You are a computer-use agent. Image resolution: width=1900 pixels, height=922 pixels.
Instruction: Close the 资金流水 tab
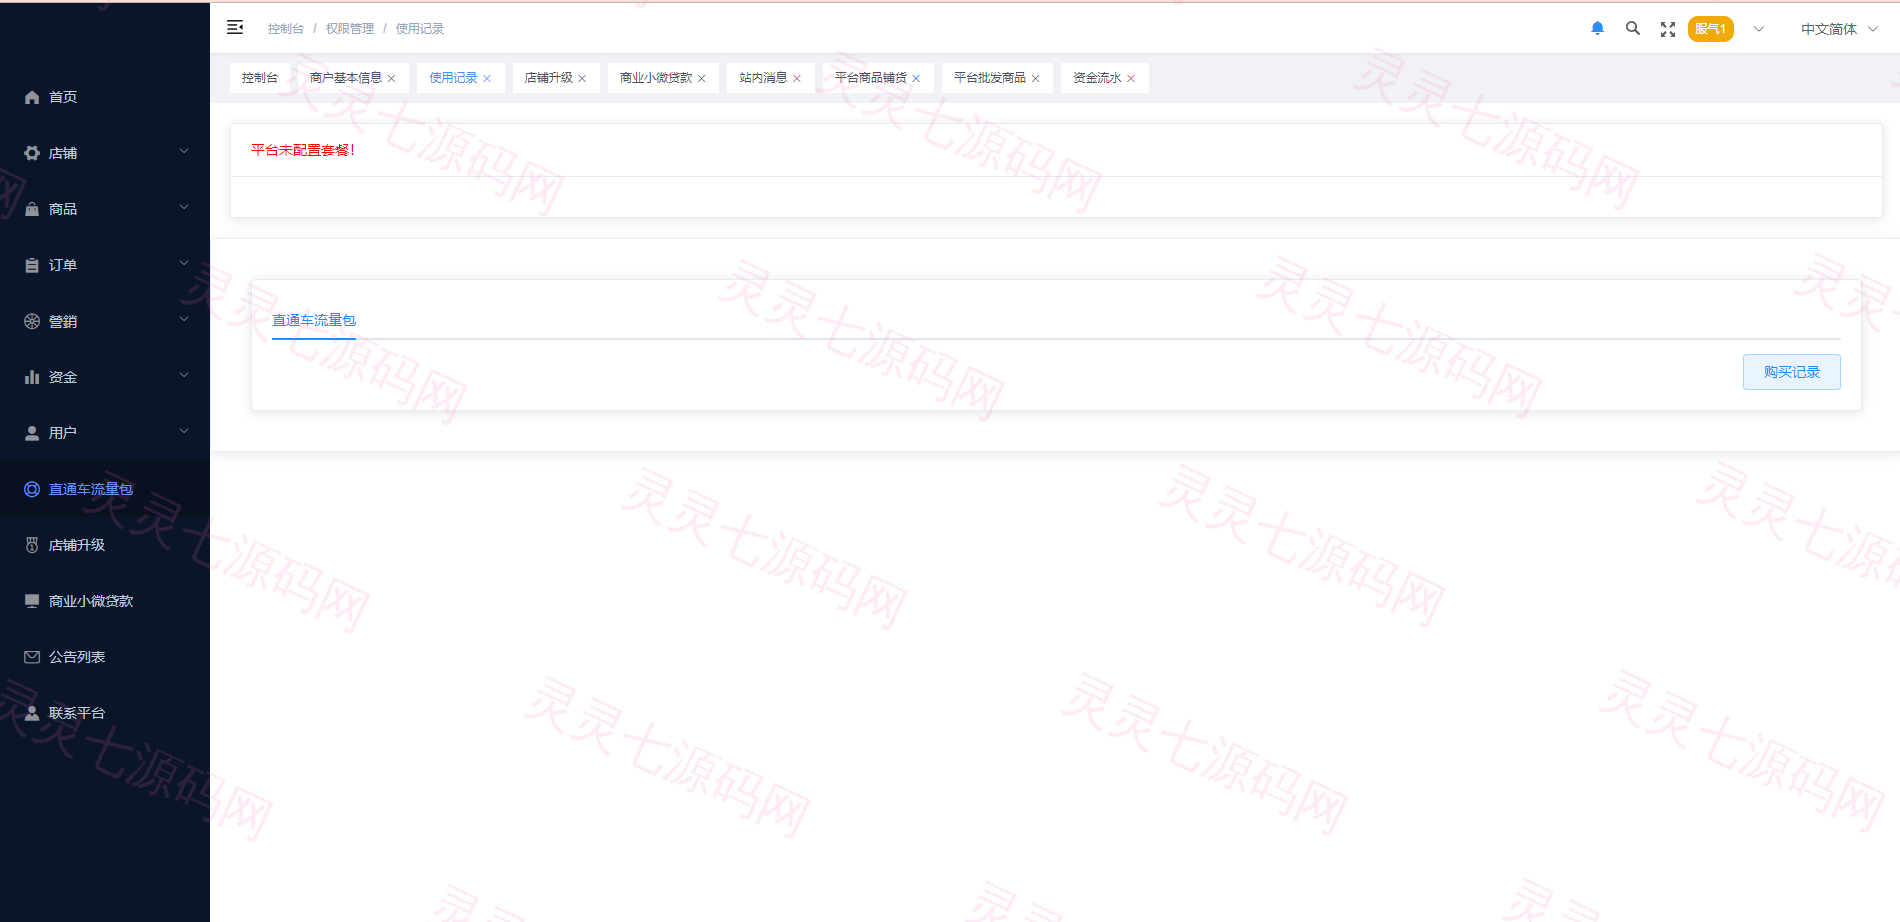point(1131,79)
